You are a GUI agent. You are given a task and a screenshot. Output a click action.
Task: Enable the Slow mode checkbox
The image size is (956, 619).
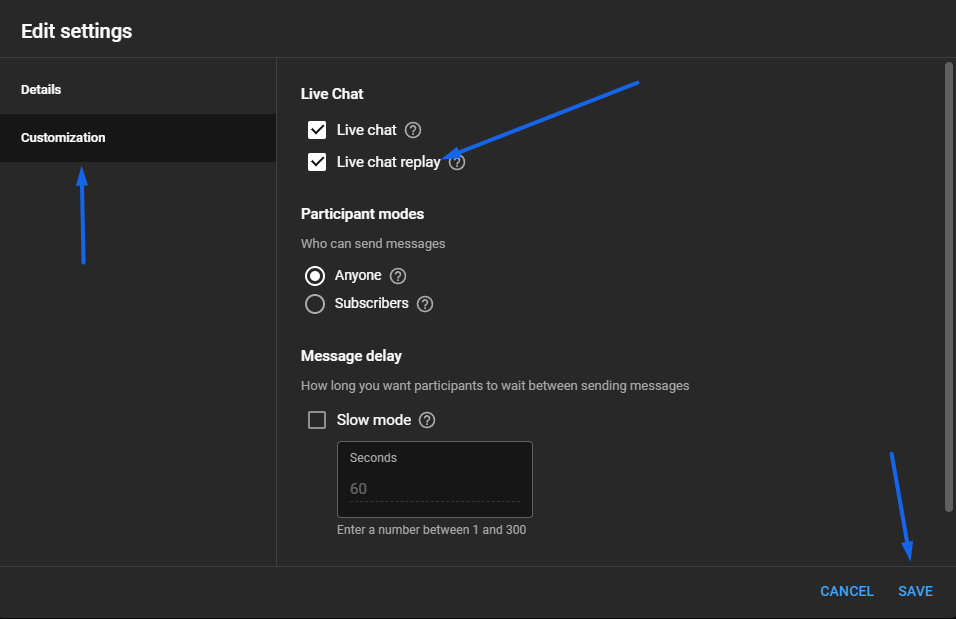[x=317, y=420]
